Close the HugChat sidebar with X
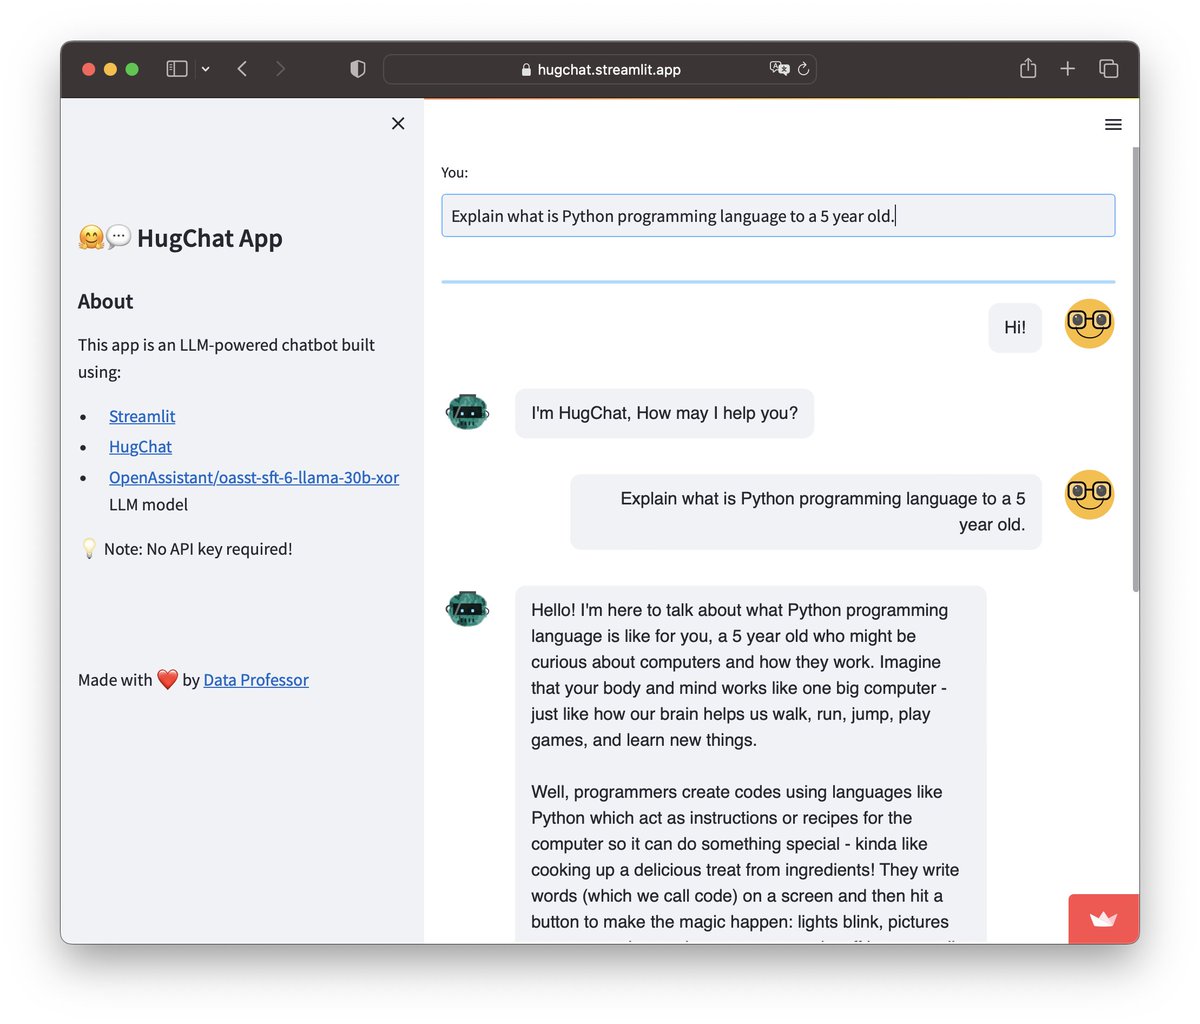 398,123
